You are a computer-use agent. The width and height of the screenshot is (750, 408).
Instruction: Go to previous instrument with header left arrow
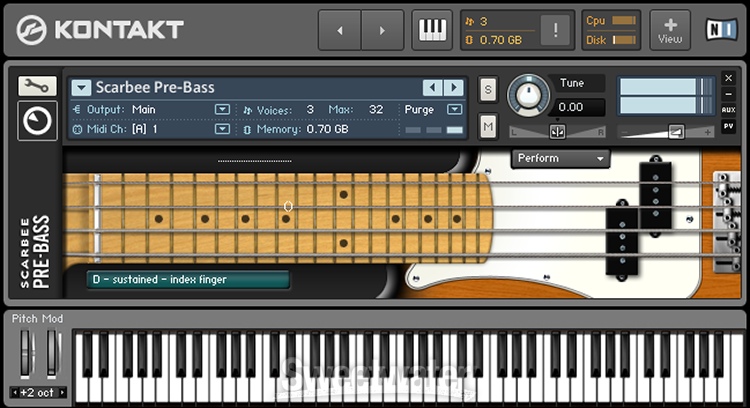coord(340,30)
